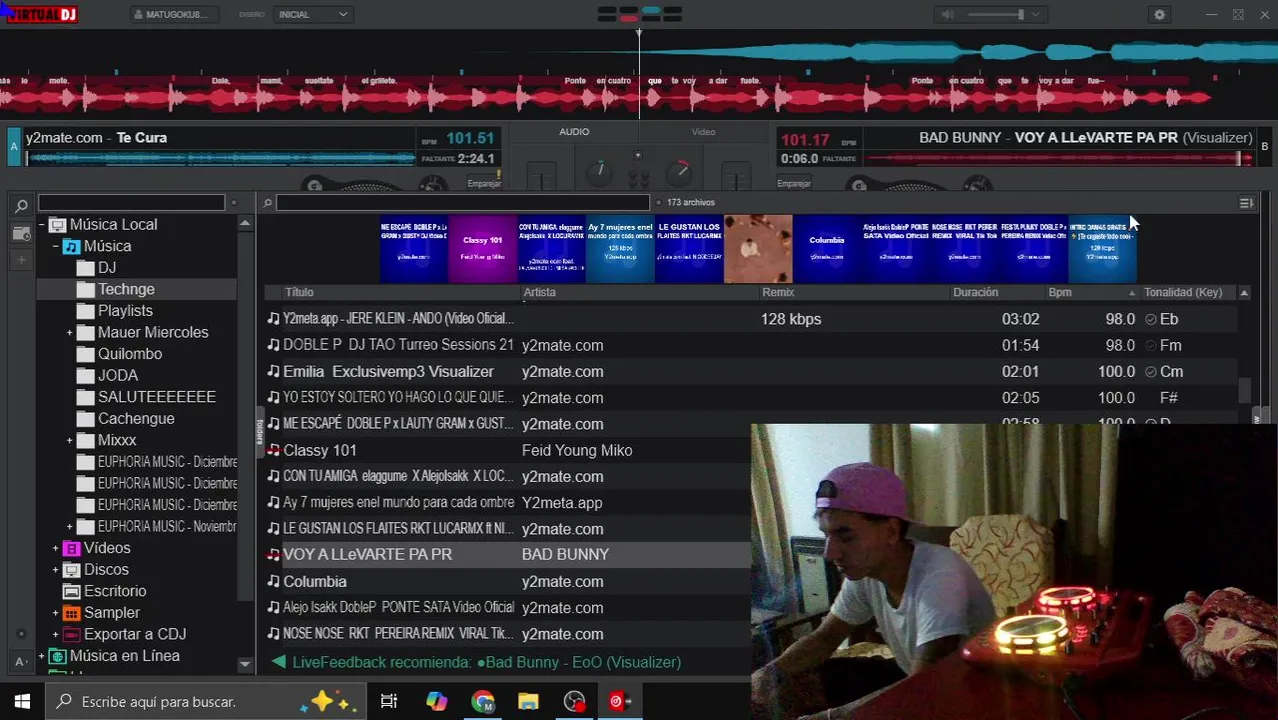1278x720 pixels.
Task: Click the folder tree scroll down arrow
Action: pos(245,664)
